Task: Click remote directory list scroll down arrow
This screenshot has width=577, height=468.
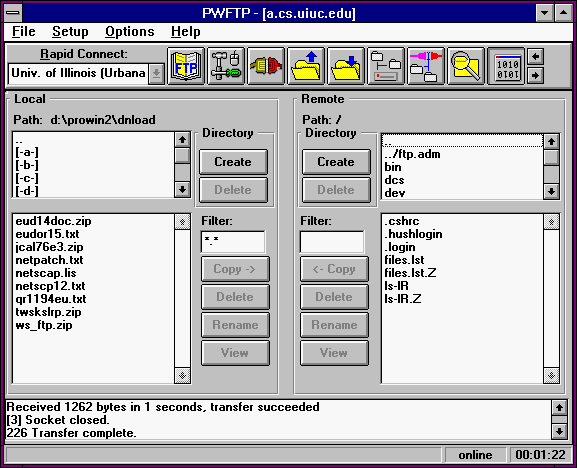Action: tap(551, 191)
